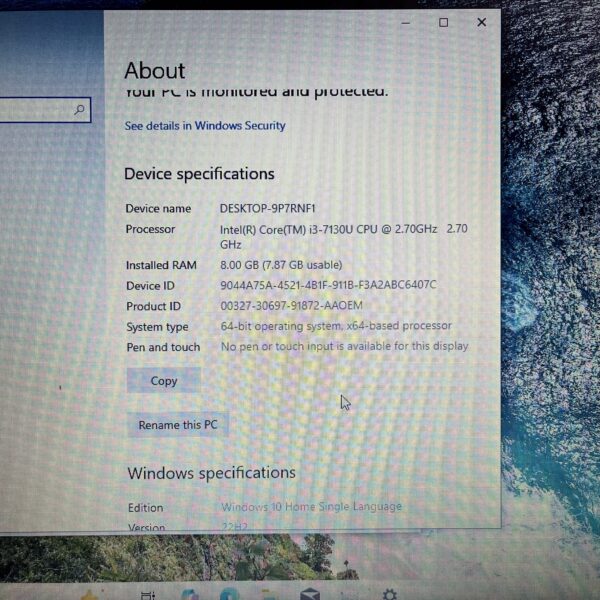Image resolution: width=600 pixels, height=600 pixels.
Task: Click the Processor label
Action: click(x=150, y=229)
